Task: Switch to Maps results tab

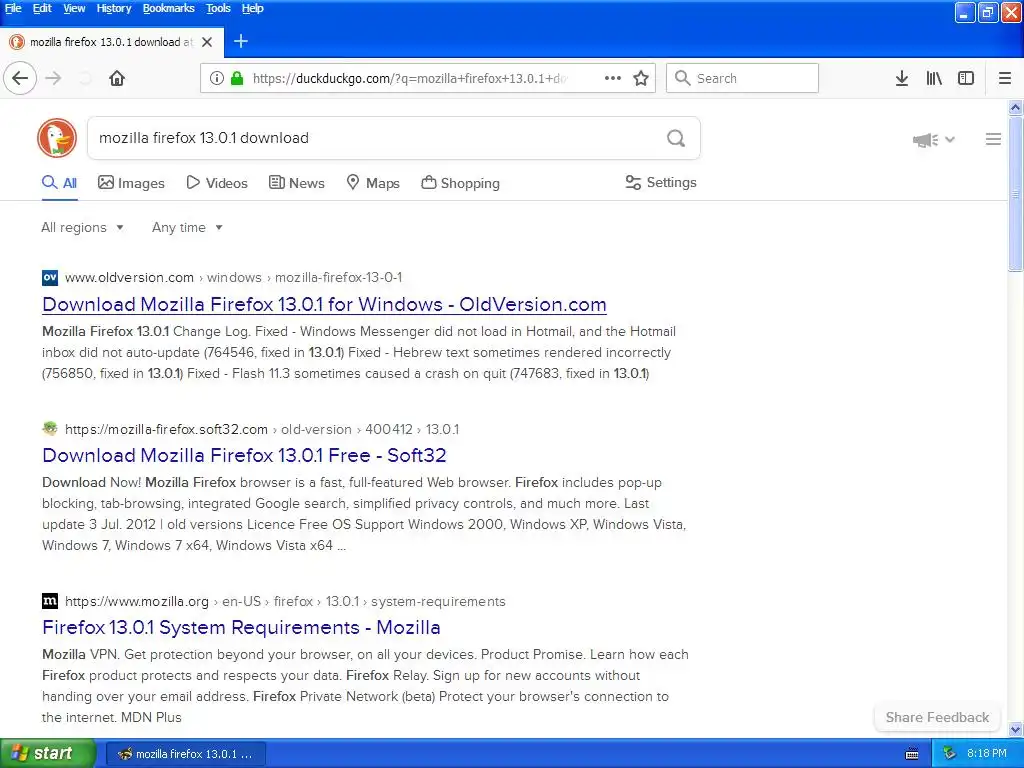Action: (373, 183)
